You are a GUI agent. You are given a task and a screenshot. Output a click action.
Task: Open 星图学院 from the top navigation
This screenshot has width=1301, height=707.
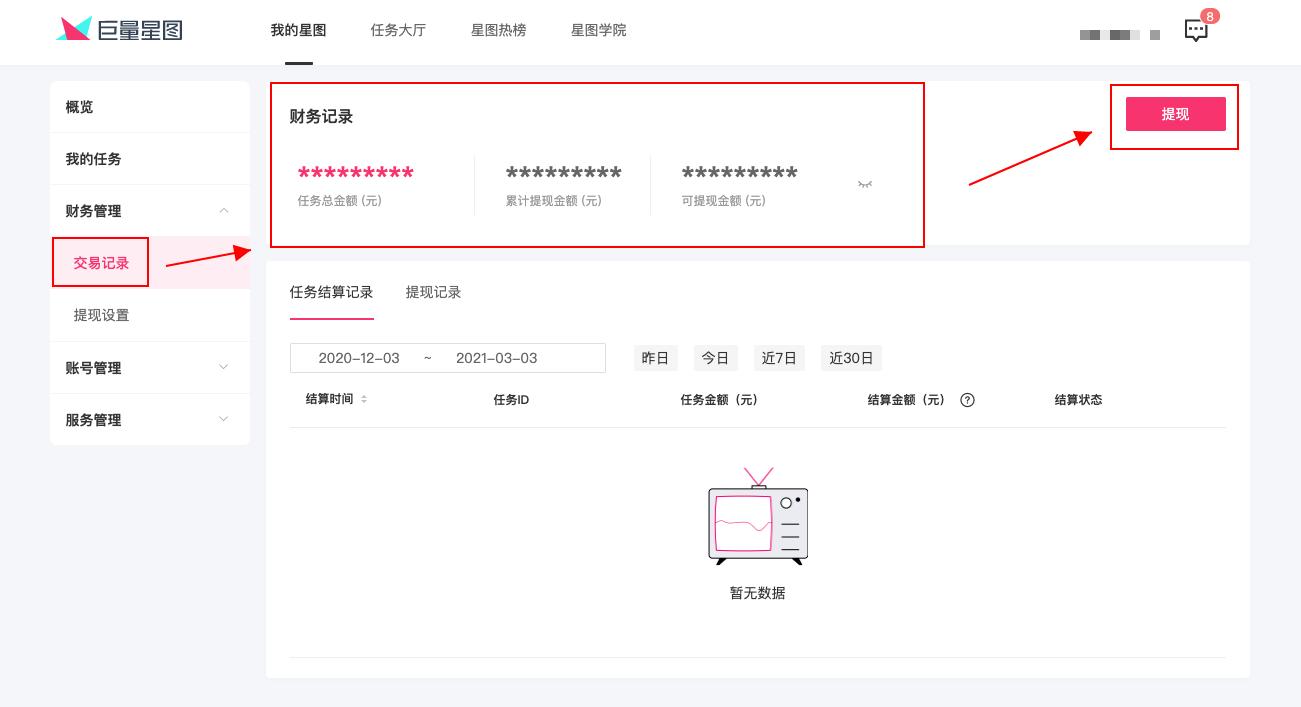(x=598, y=30)
